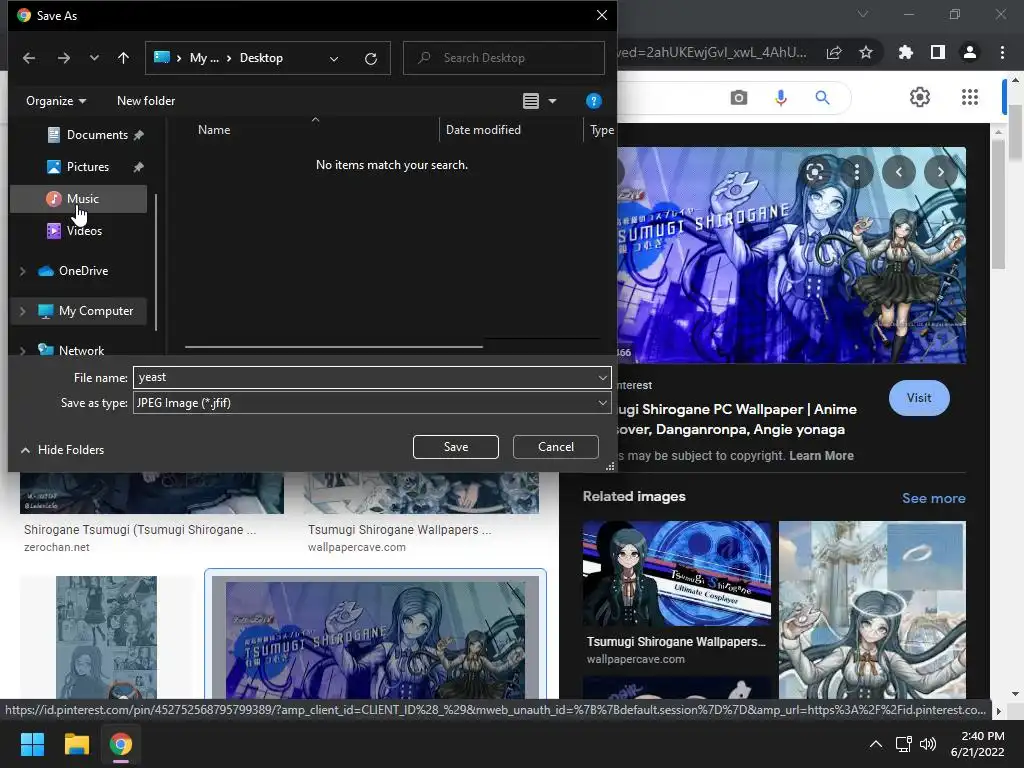The width and height of the screenshot is (1024, 768).
Task: Show hidden tray icons chevron
Action: (876, 744)
